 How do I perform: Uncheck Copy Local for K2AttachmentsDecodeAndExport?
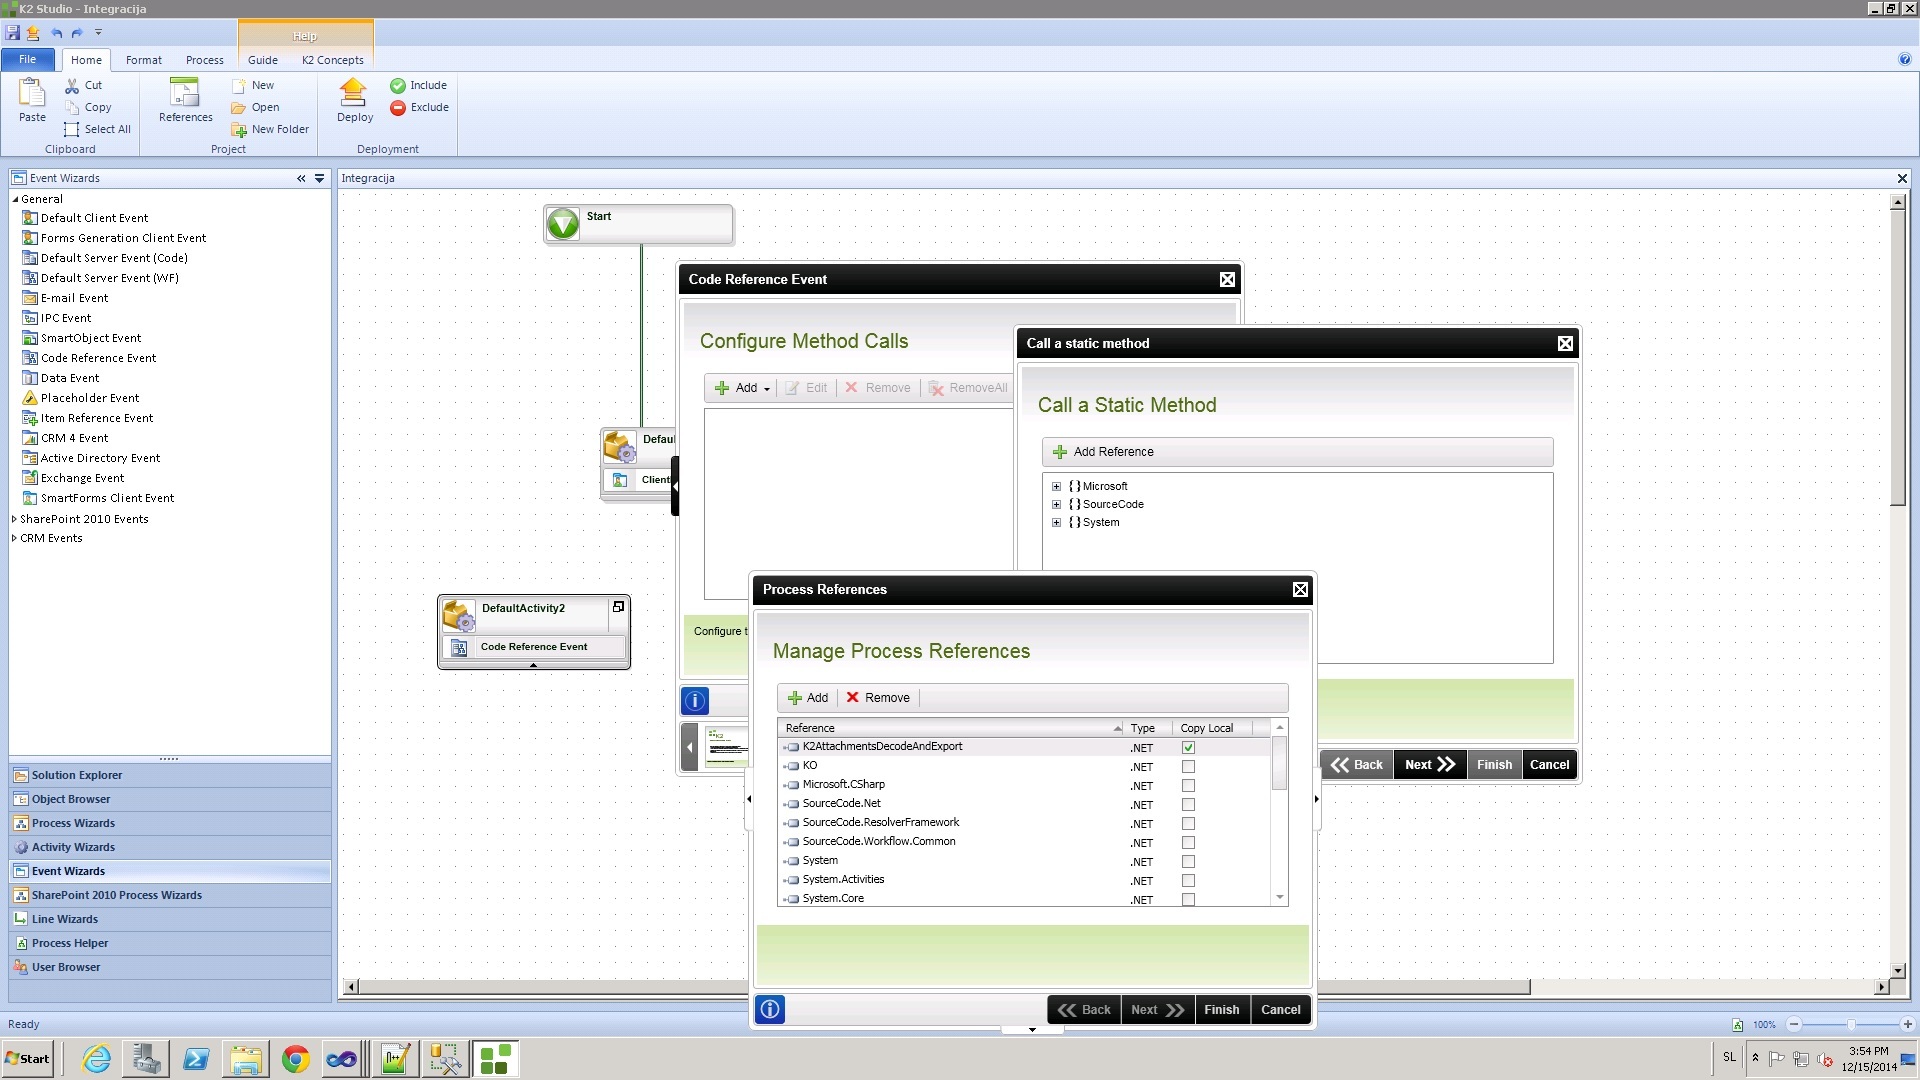click(1188, 748)
